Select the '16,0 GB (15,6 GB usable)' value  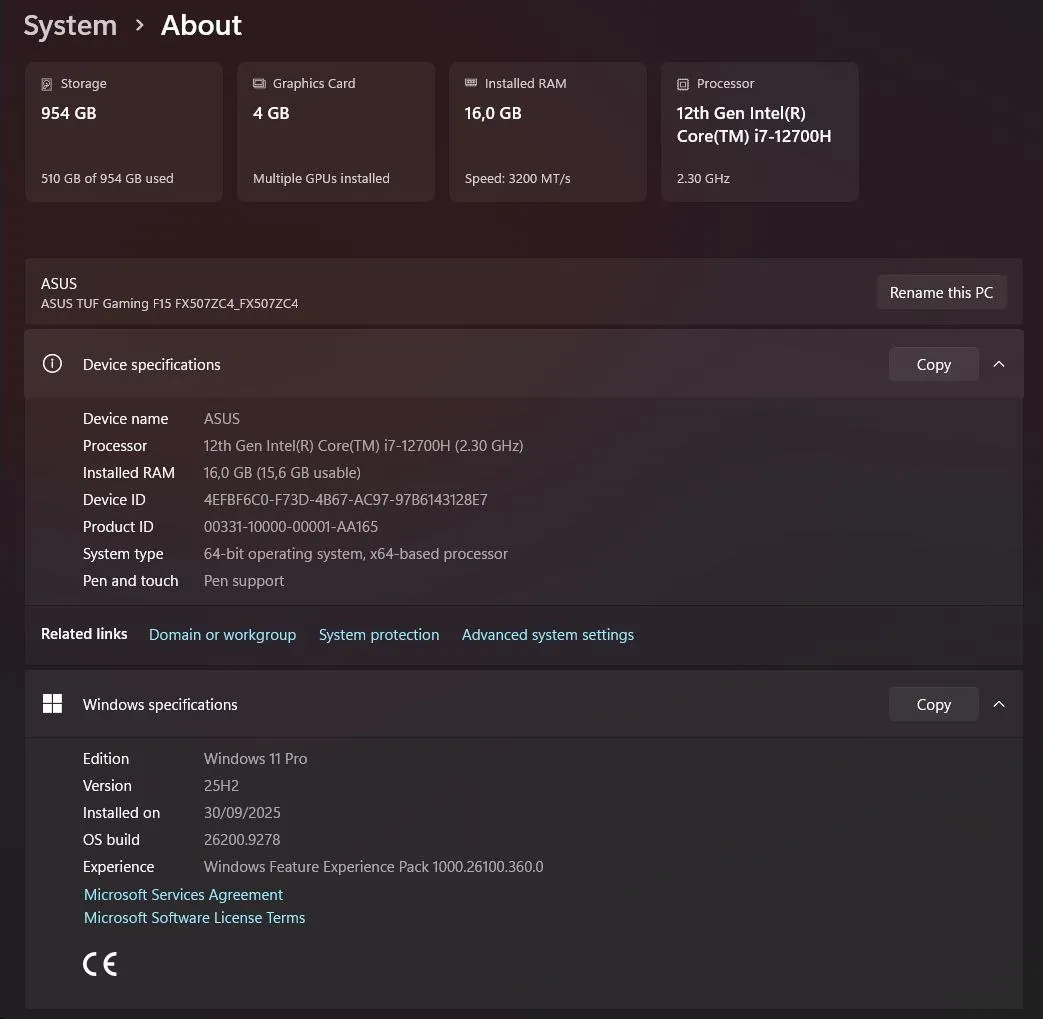click(282, 473)
